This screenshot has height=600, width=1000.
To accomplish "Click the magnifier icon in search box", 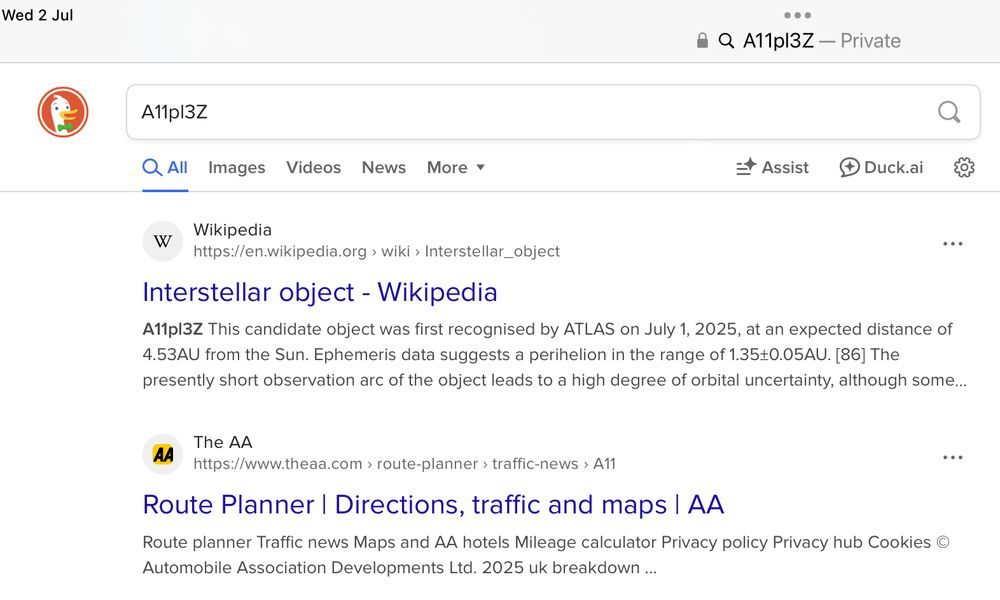I will tap(949, 112).
